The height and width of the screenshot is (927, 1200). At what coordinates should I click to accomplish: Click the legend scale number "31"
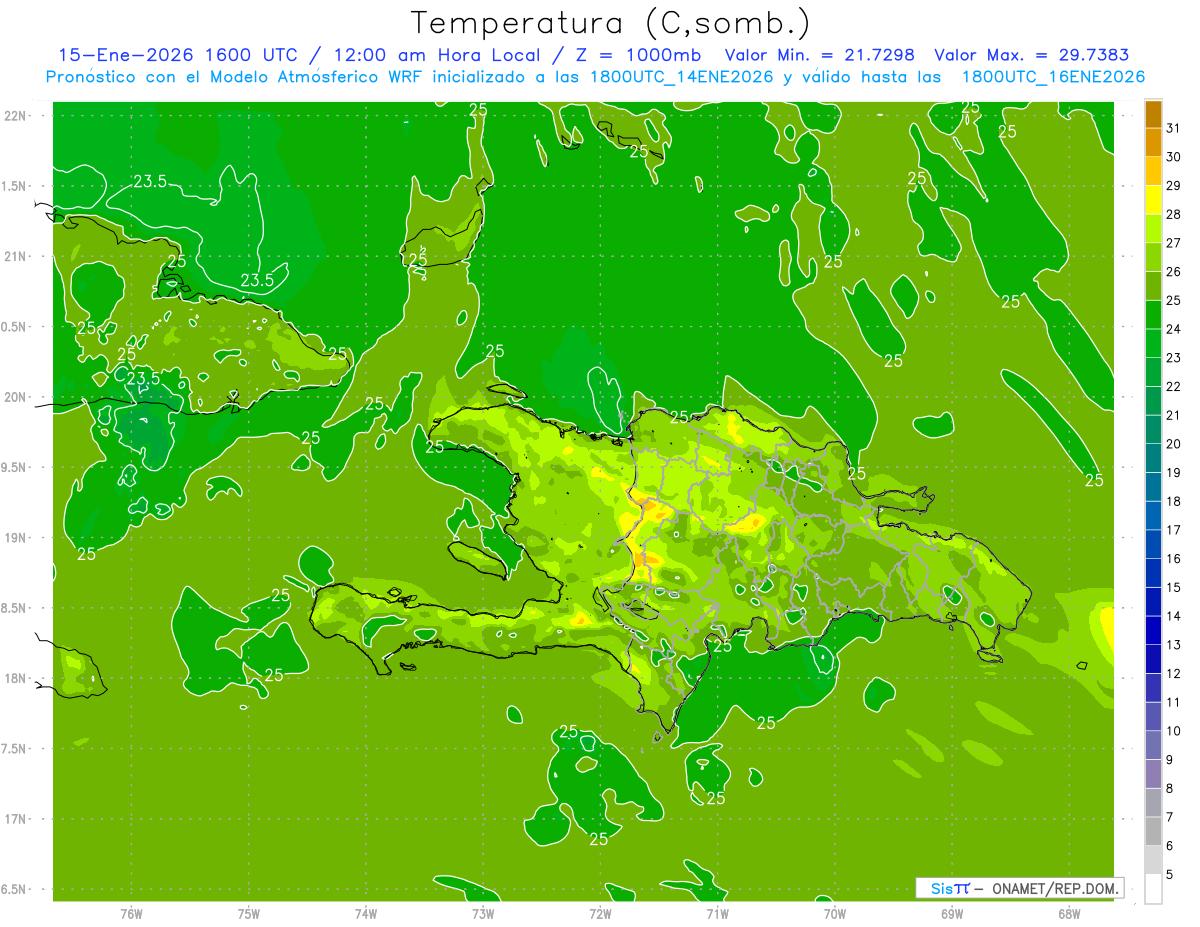coord(1174,128)
